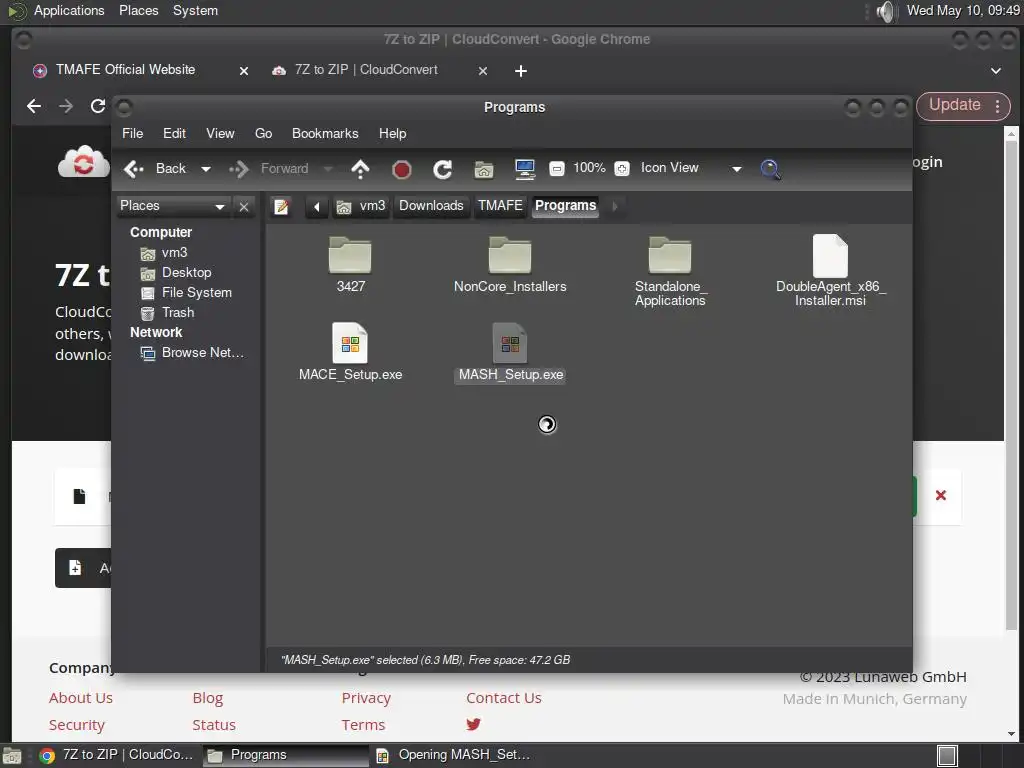This screenshot has width=1024, height=768.
Task: Close the TMAFE Official Website tab
Action: coord(244,71)
